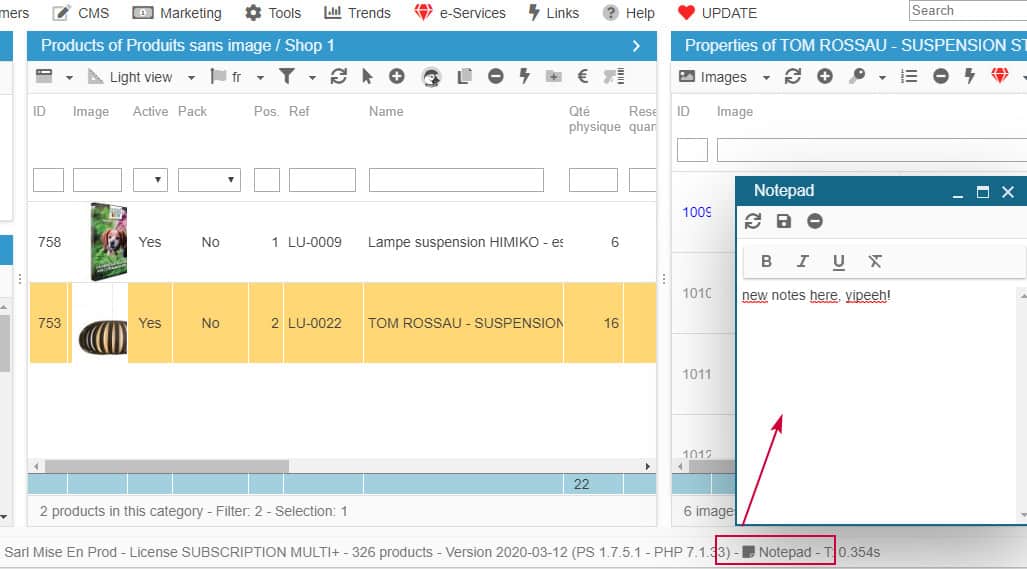This screenshot has width=1027, height=569.
Task: Click the lightning bolt icon in products toolbar
Action: (524, 76)
